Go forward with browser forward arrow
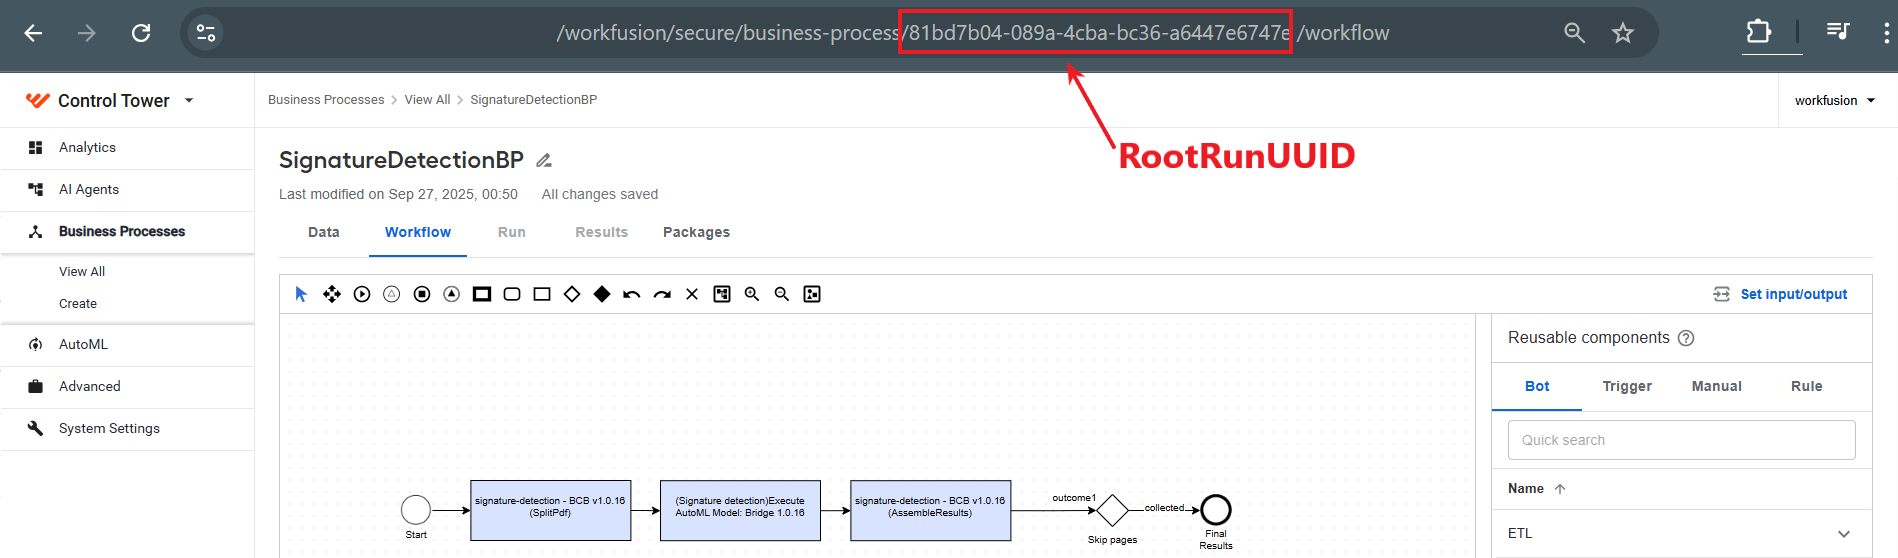Image resolution: width=1898 pixels, height=558 pixels. point(87,33)
